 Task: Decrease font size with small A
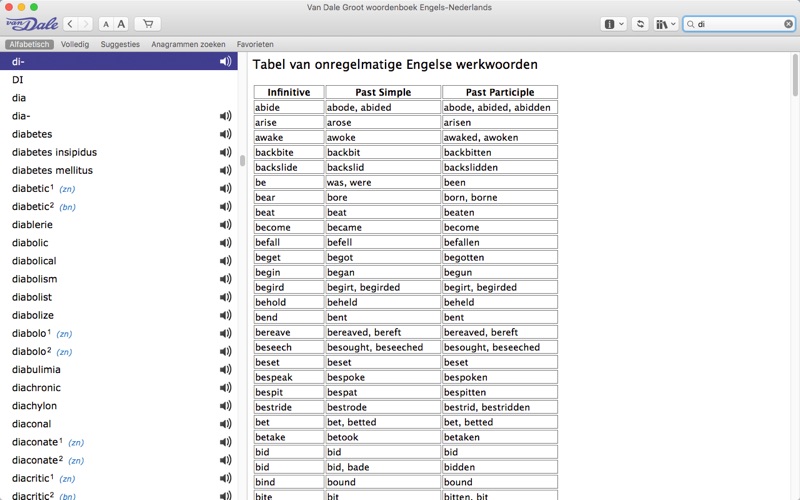[x=106, y=24]
